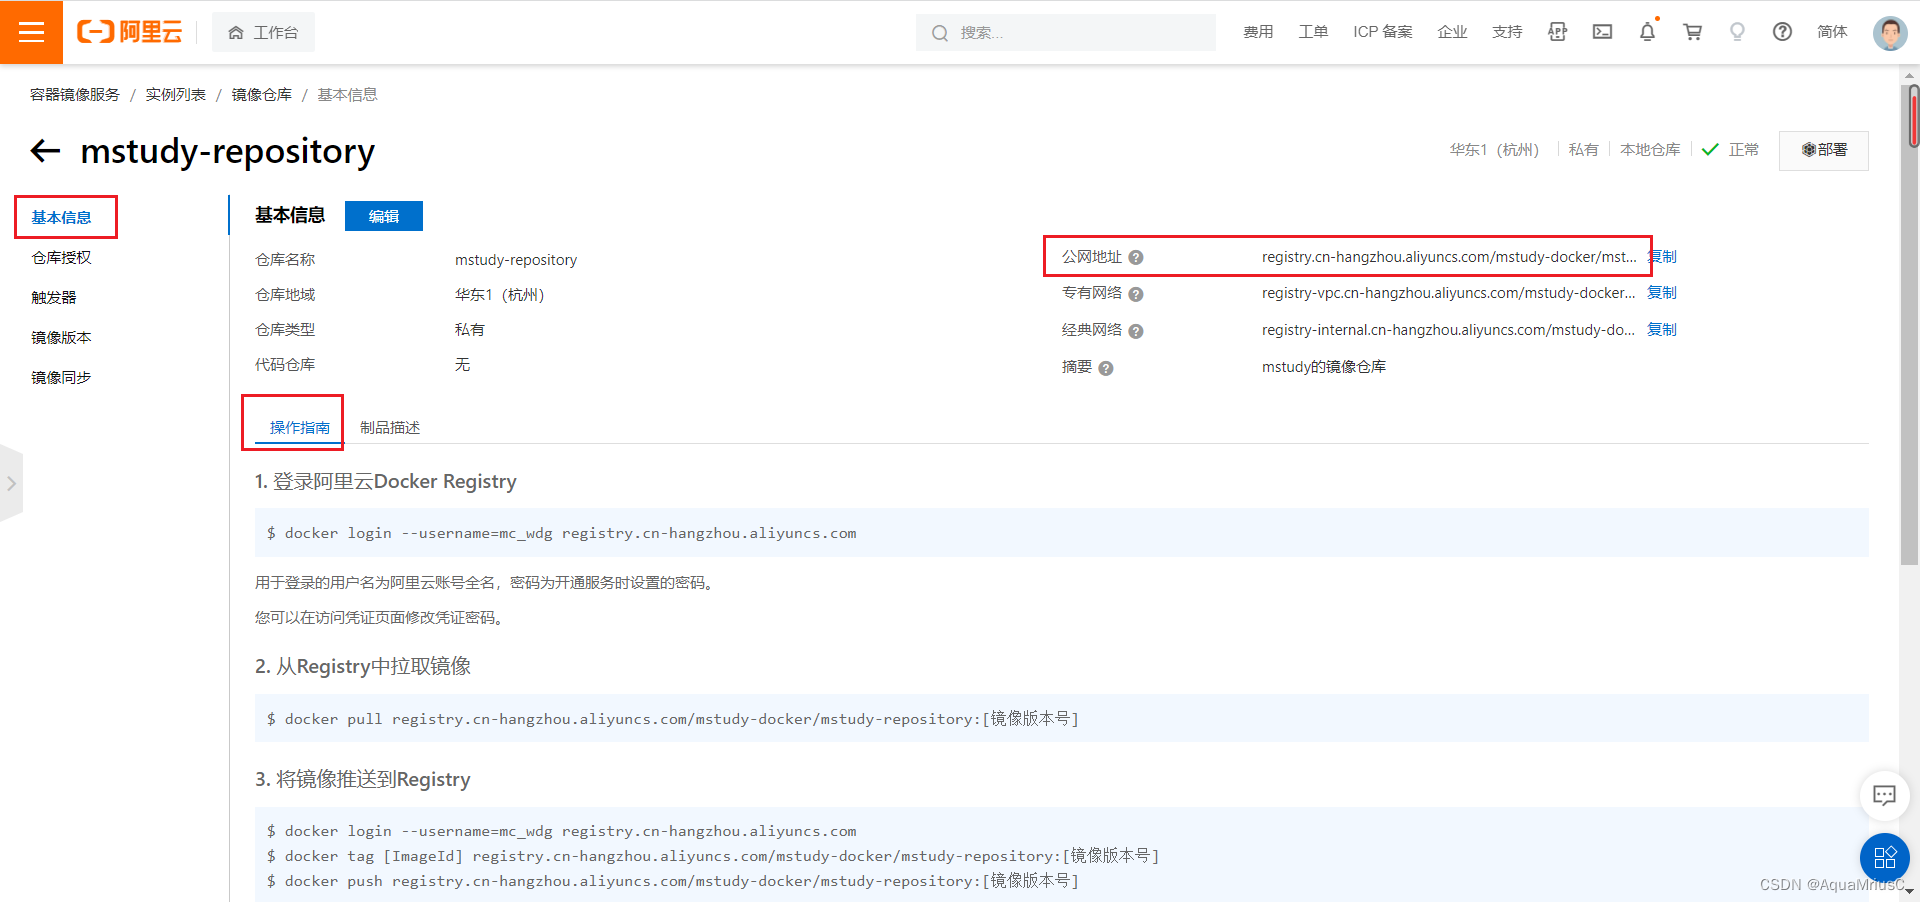Go to 镜像仓库 breadcrumb

[x=261, y=94]
